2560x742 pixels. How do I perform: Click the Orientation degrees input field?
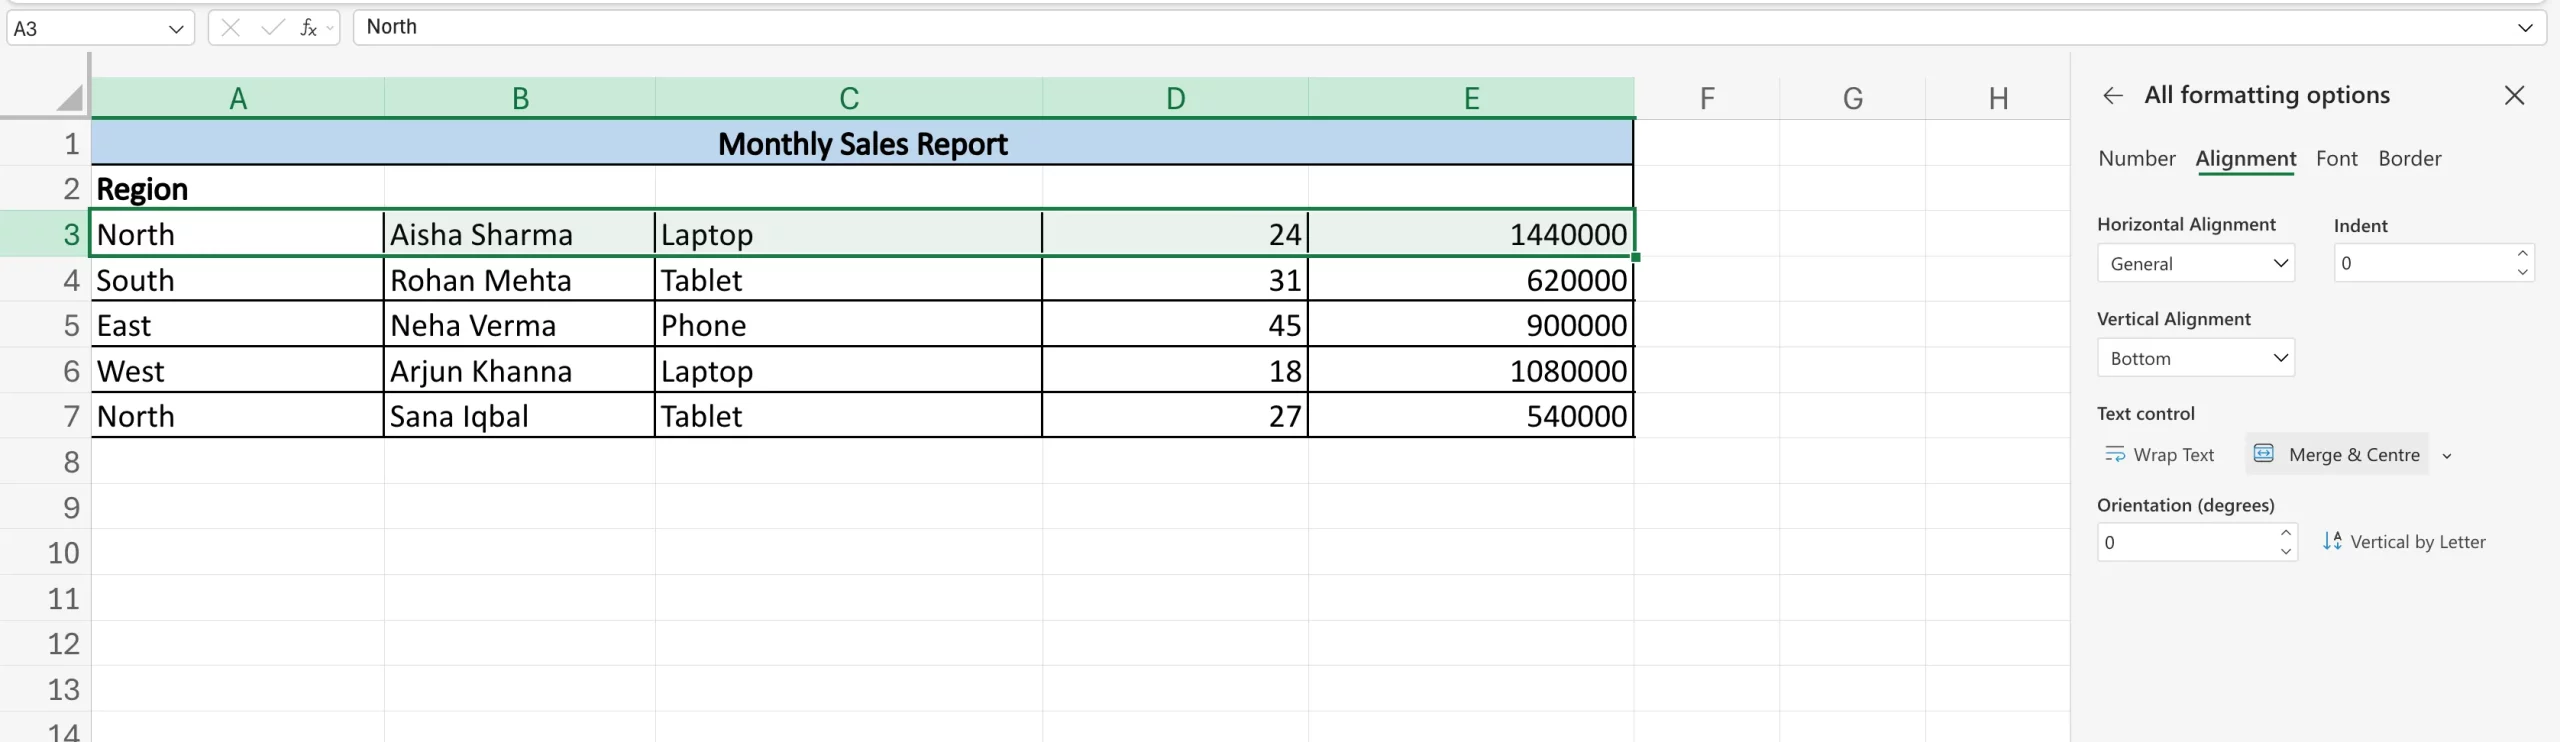click(2185, 543)
